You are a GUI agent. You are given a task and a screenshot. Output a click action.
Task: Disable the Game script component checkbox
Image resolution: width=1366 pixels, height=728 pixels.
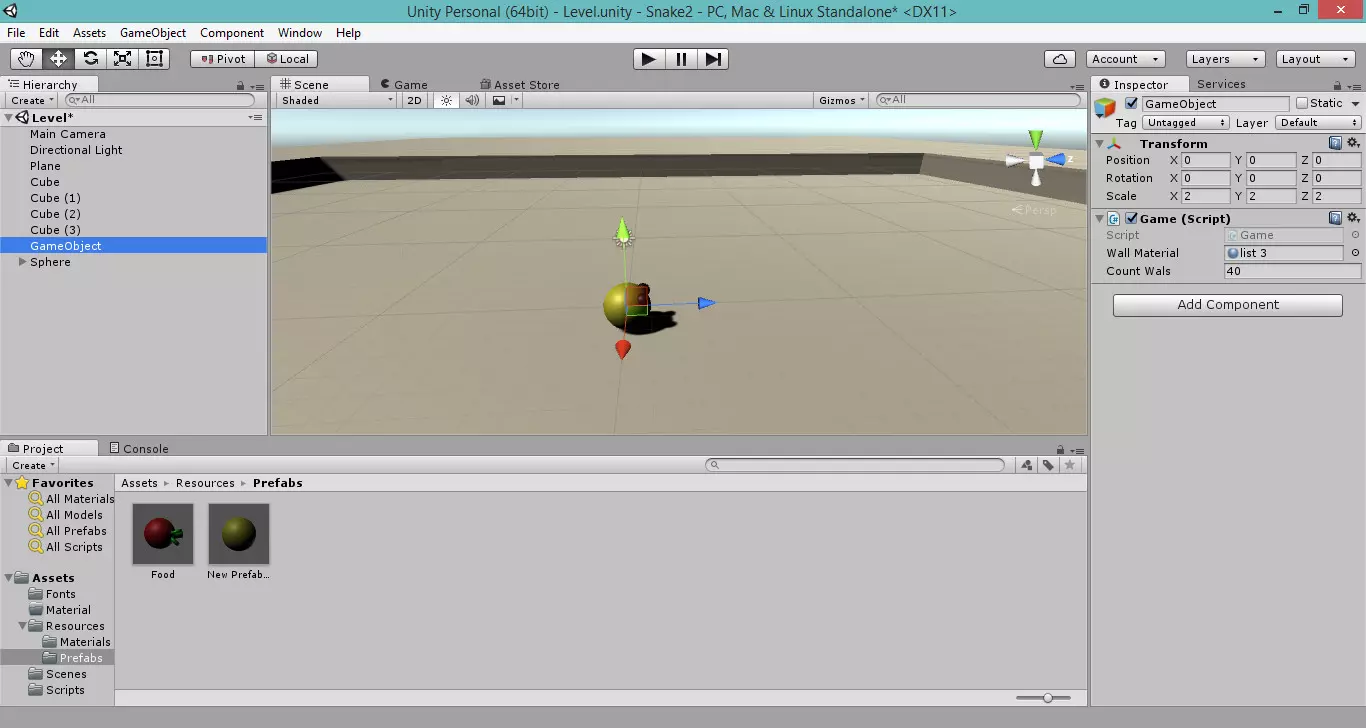pyautogui.click(x=1131, y=218)
